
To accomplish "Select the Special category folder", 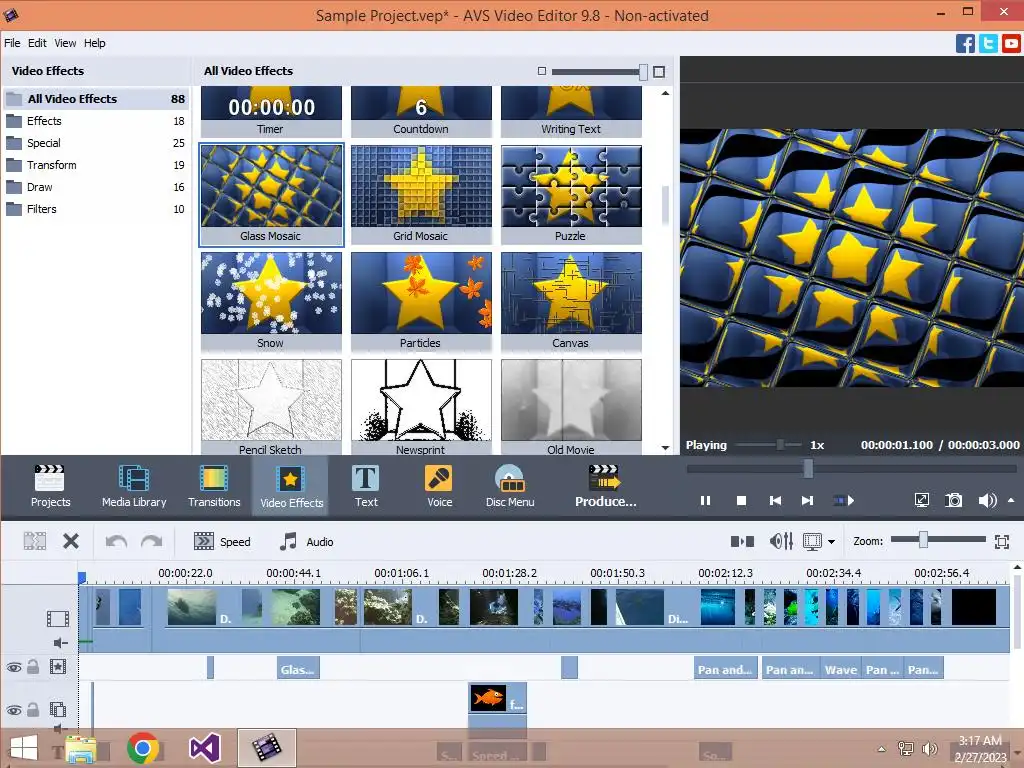I will pyautogui.click(x=96, y=143).
